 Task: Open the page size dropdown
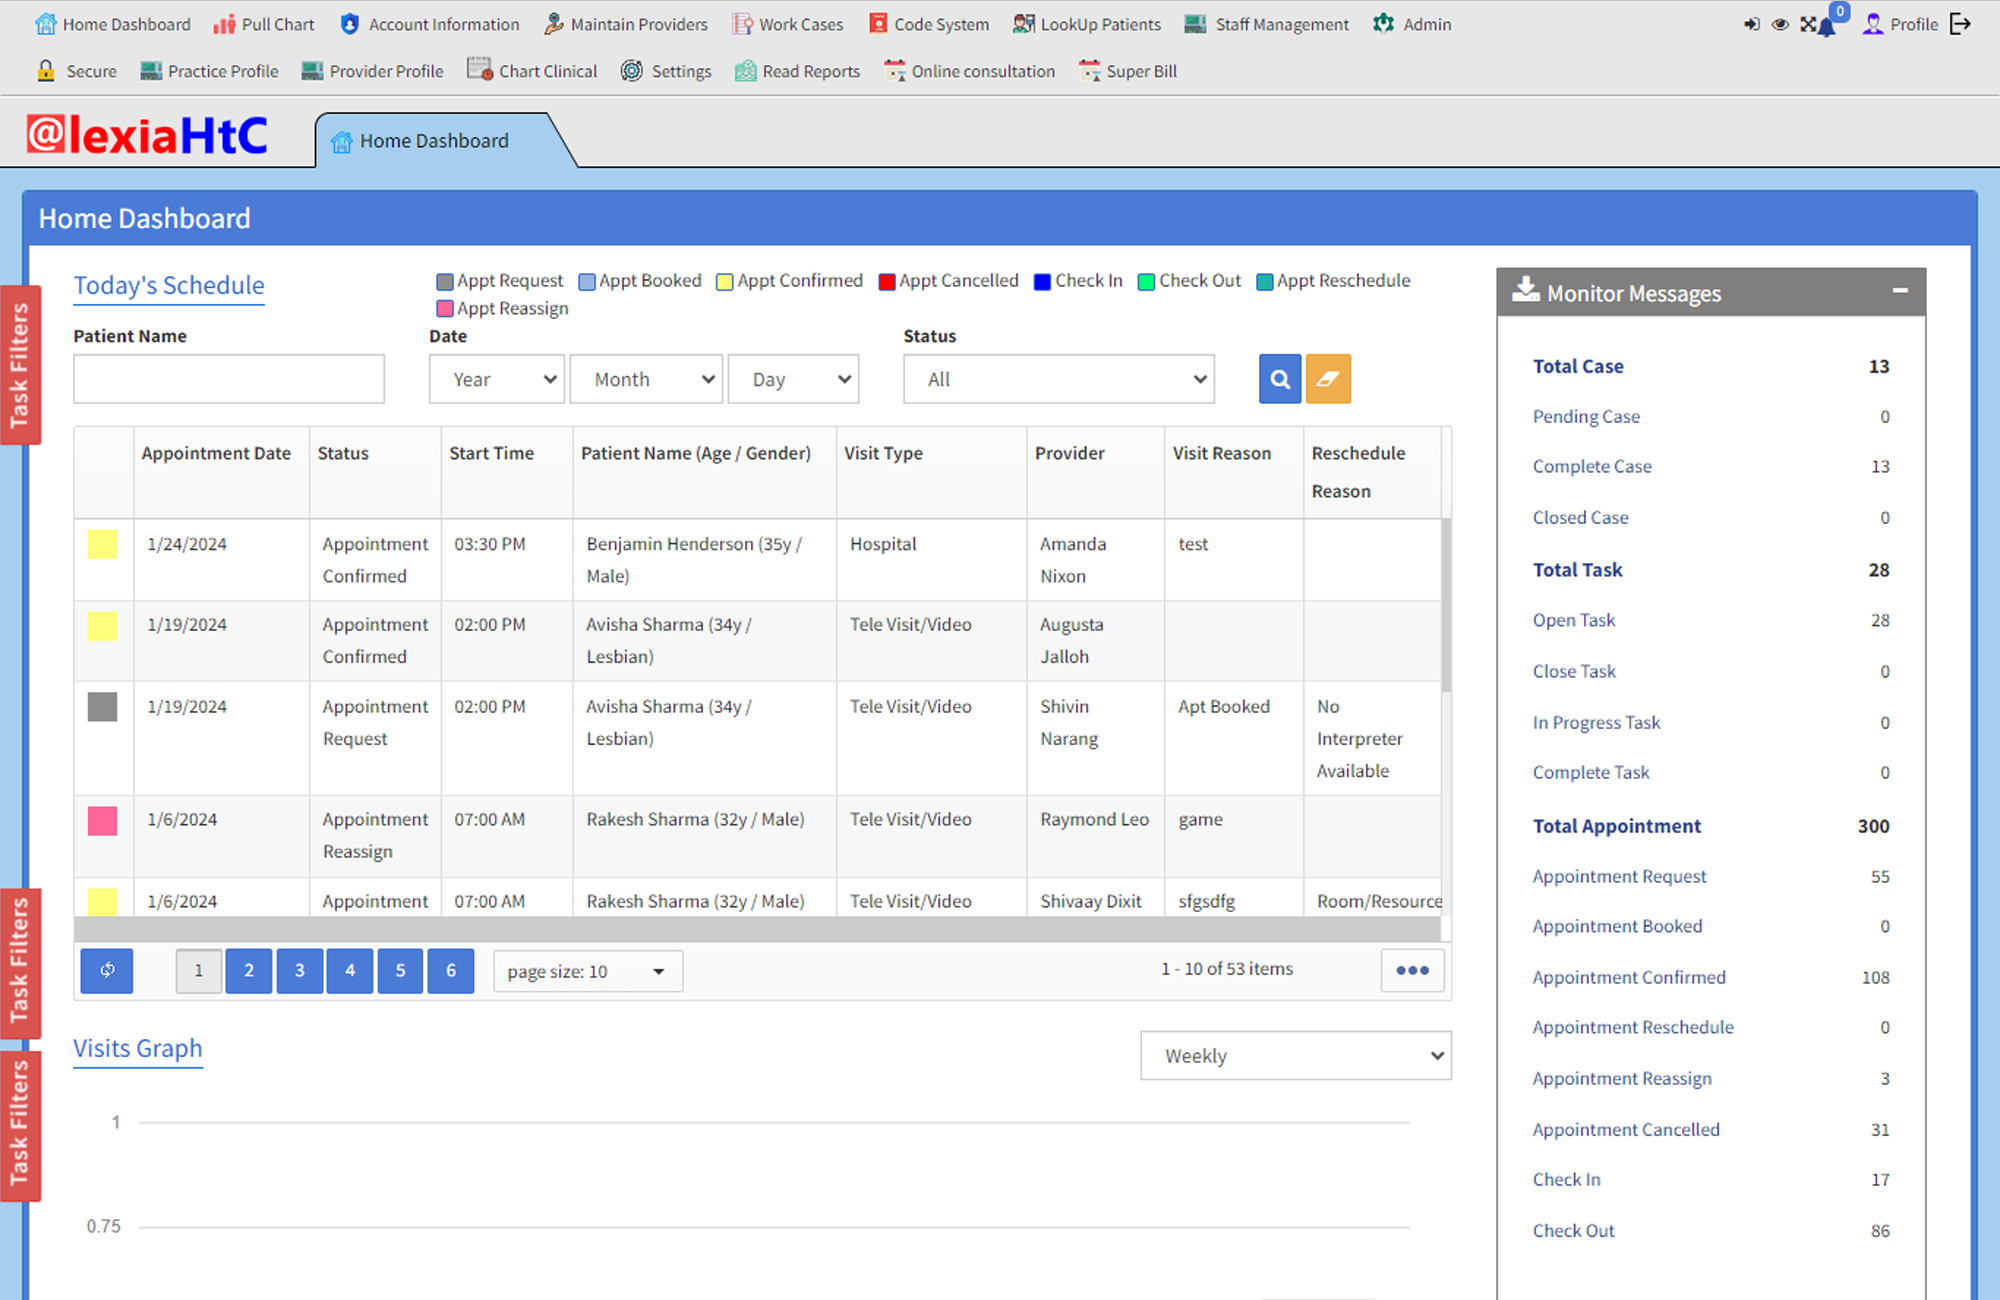click(x=588, y=971)
